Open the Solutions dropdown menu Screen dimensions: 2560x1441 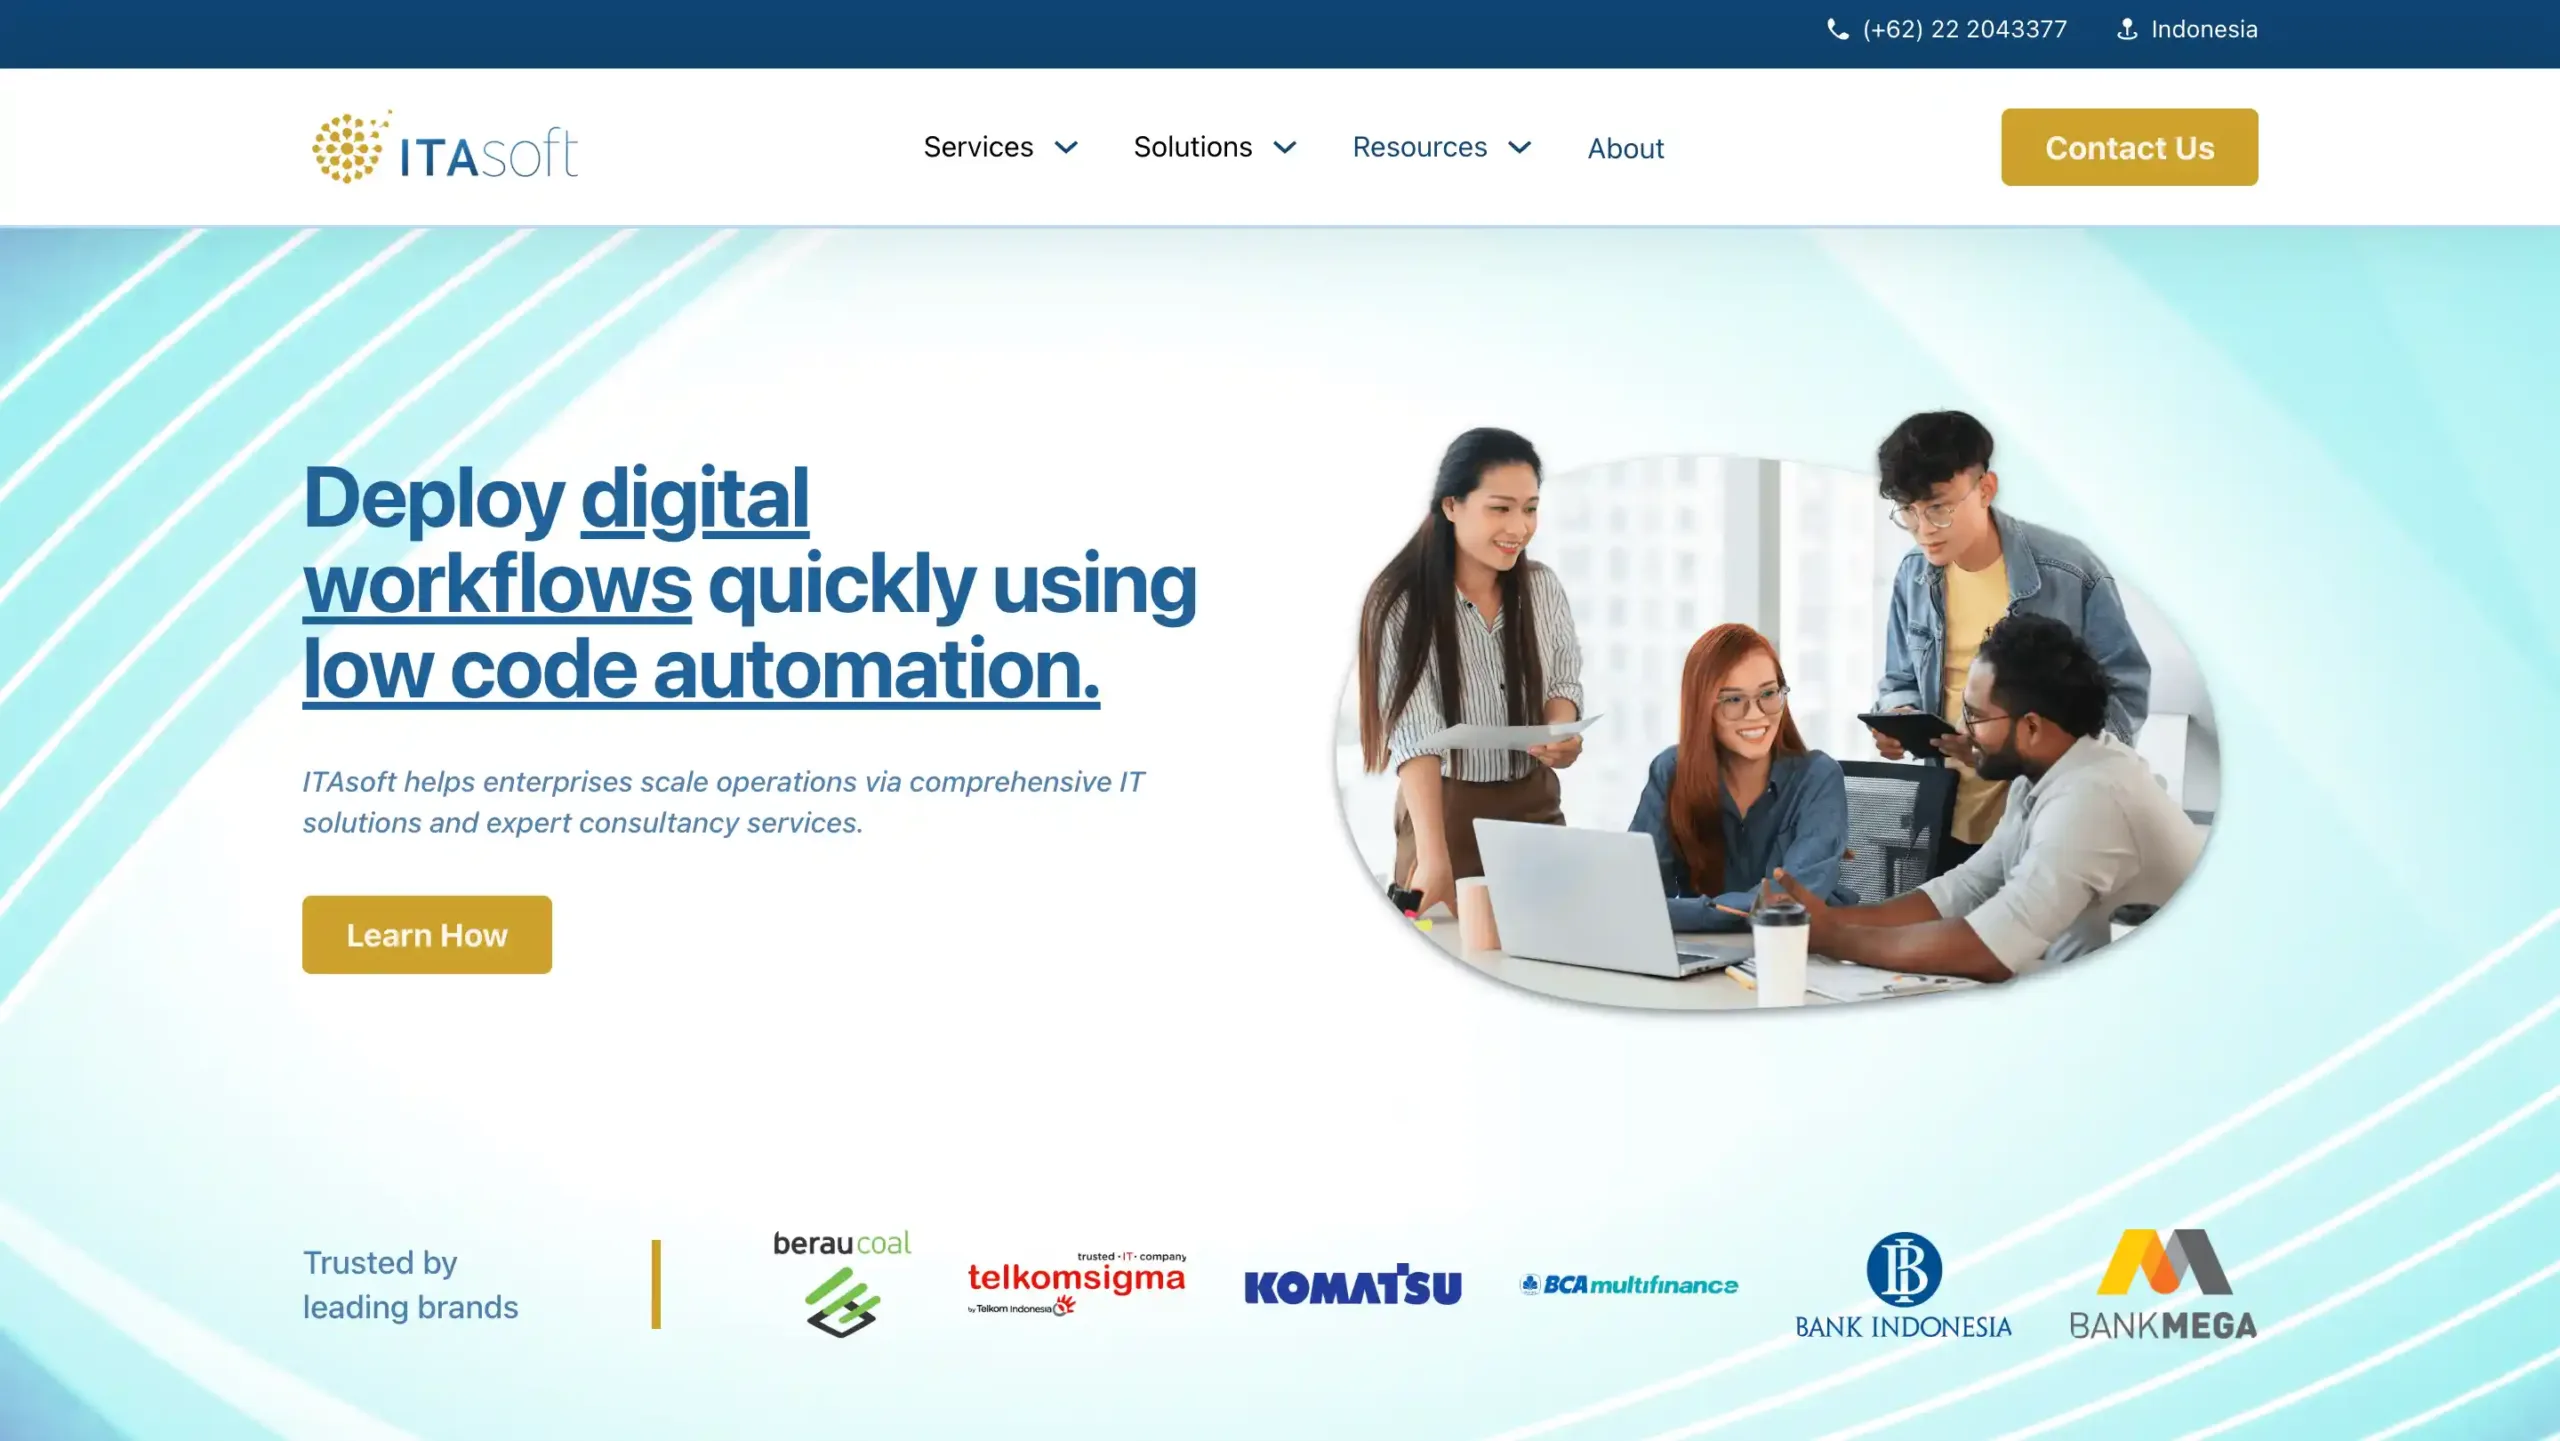[1215, 147]
